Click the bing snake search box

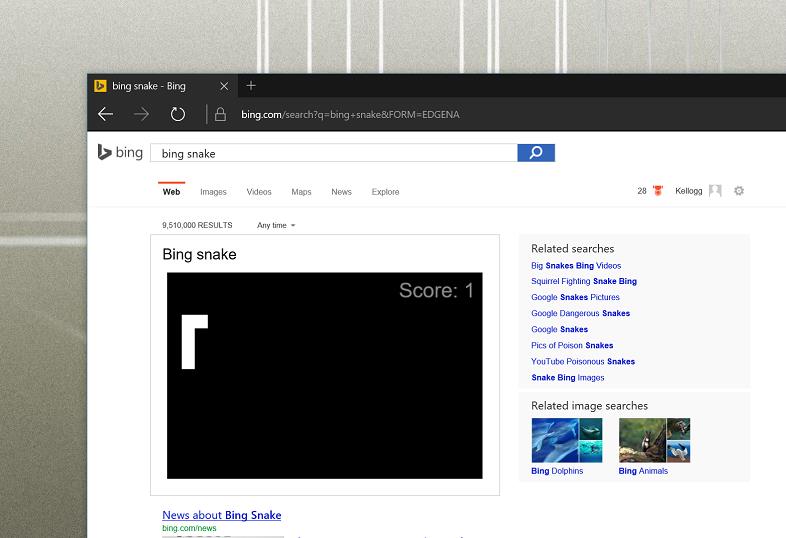pos(334,153)
